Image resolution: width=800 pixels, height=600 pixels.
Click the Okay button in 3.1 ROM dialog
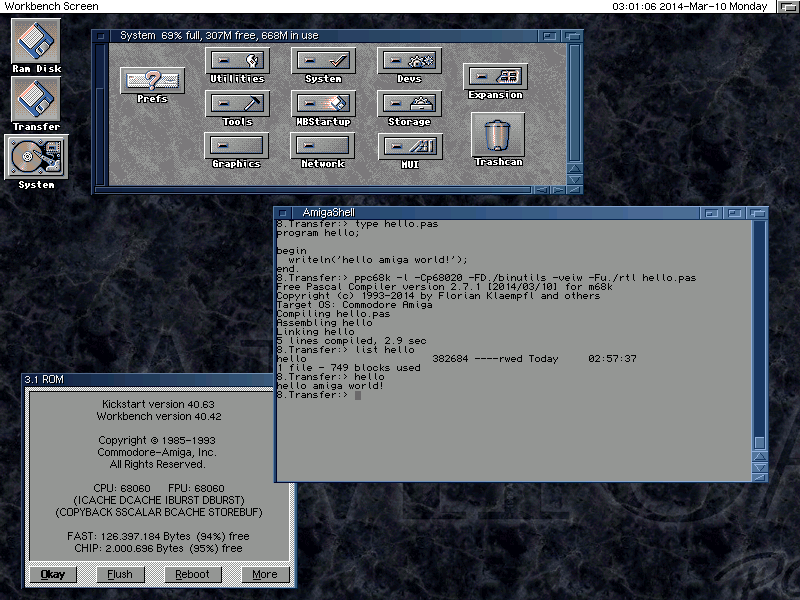53,574
